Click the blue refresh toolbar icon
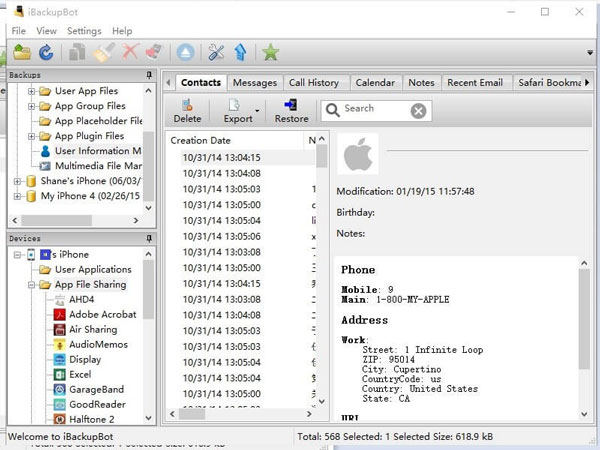600x450 pixels. [x=45, y=52]
